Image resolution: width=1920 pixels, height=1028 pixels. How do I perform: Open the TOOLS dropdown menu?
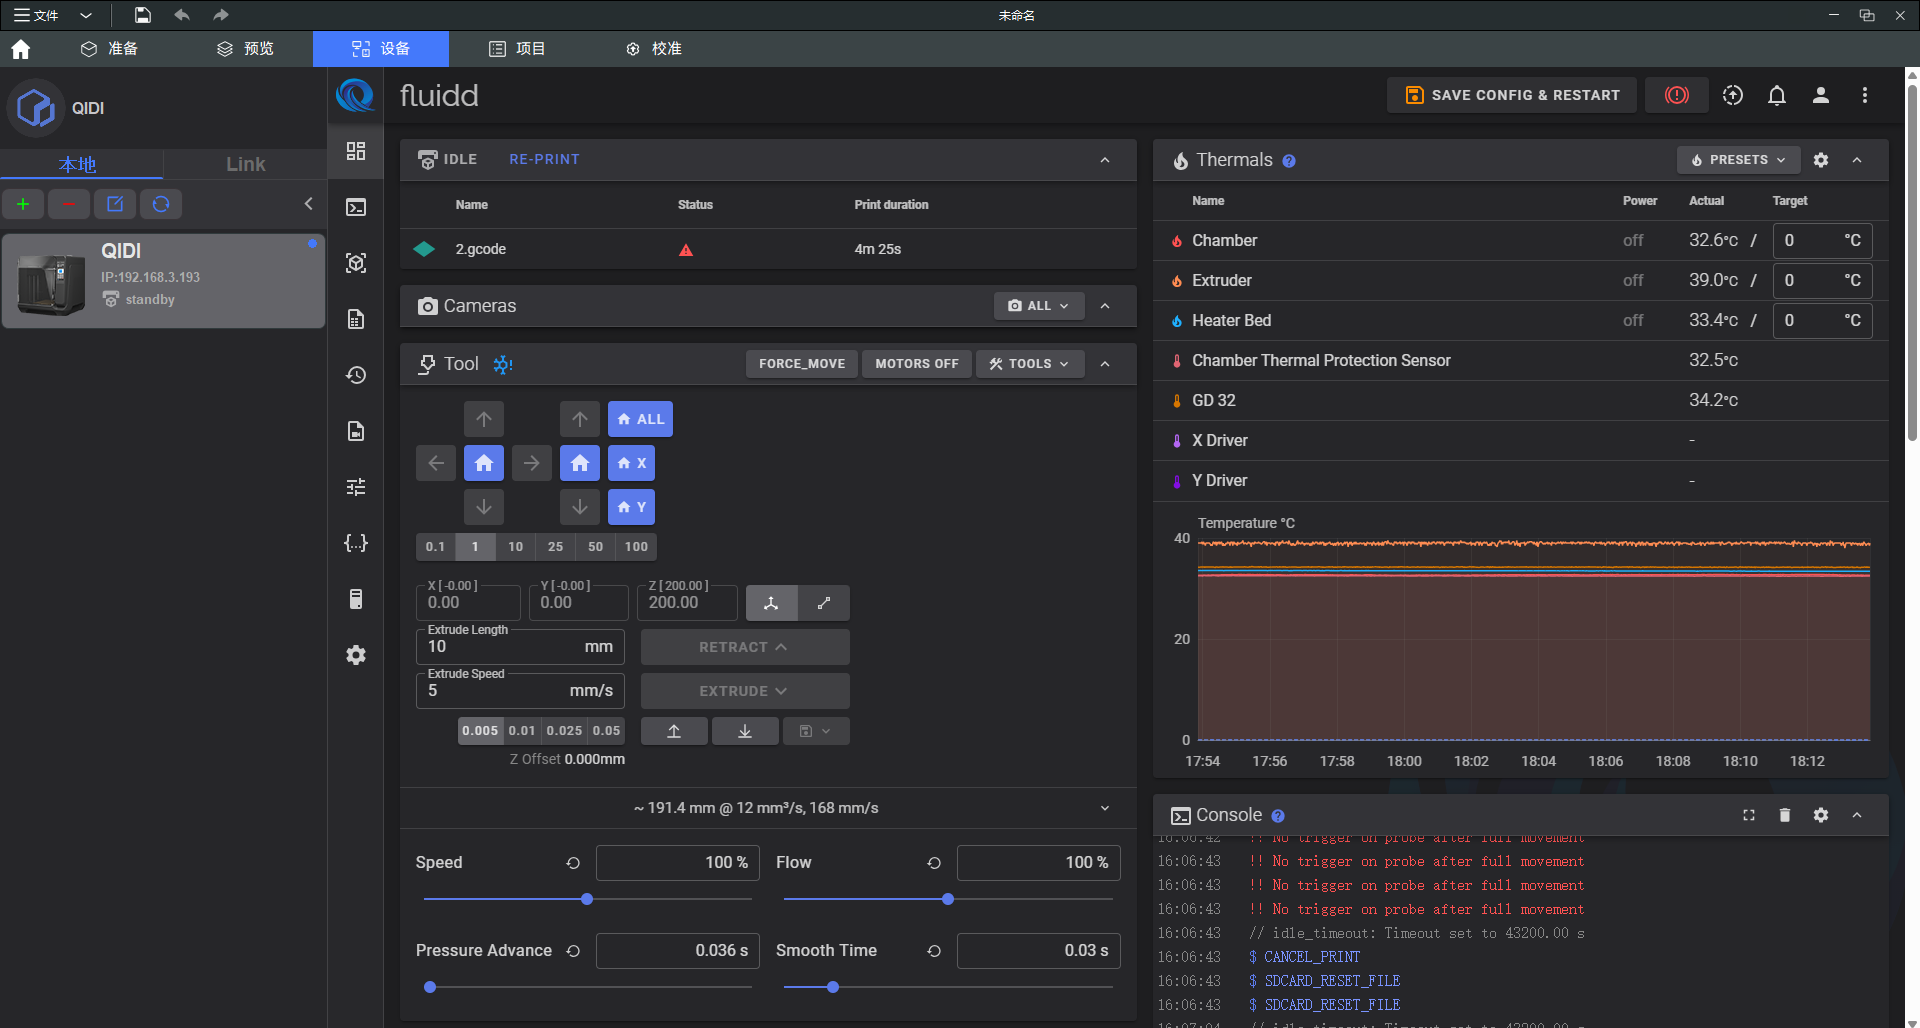(x=1029, y=364)
